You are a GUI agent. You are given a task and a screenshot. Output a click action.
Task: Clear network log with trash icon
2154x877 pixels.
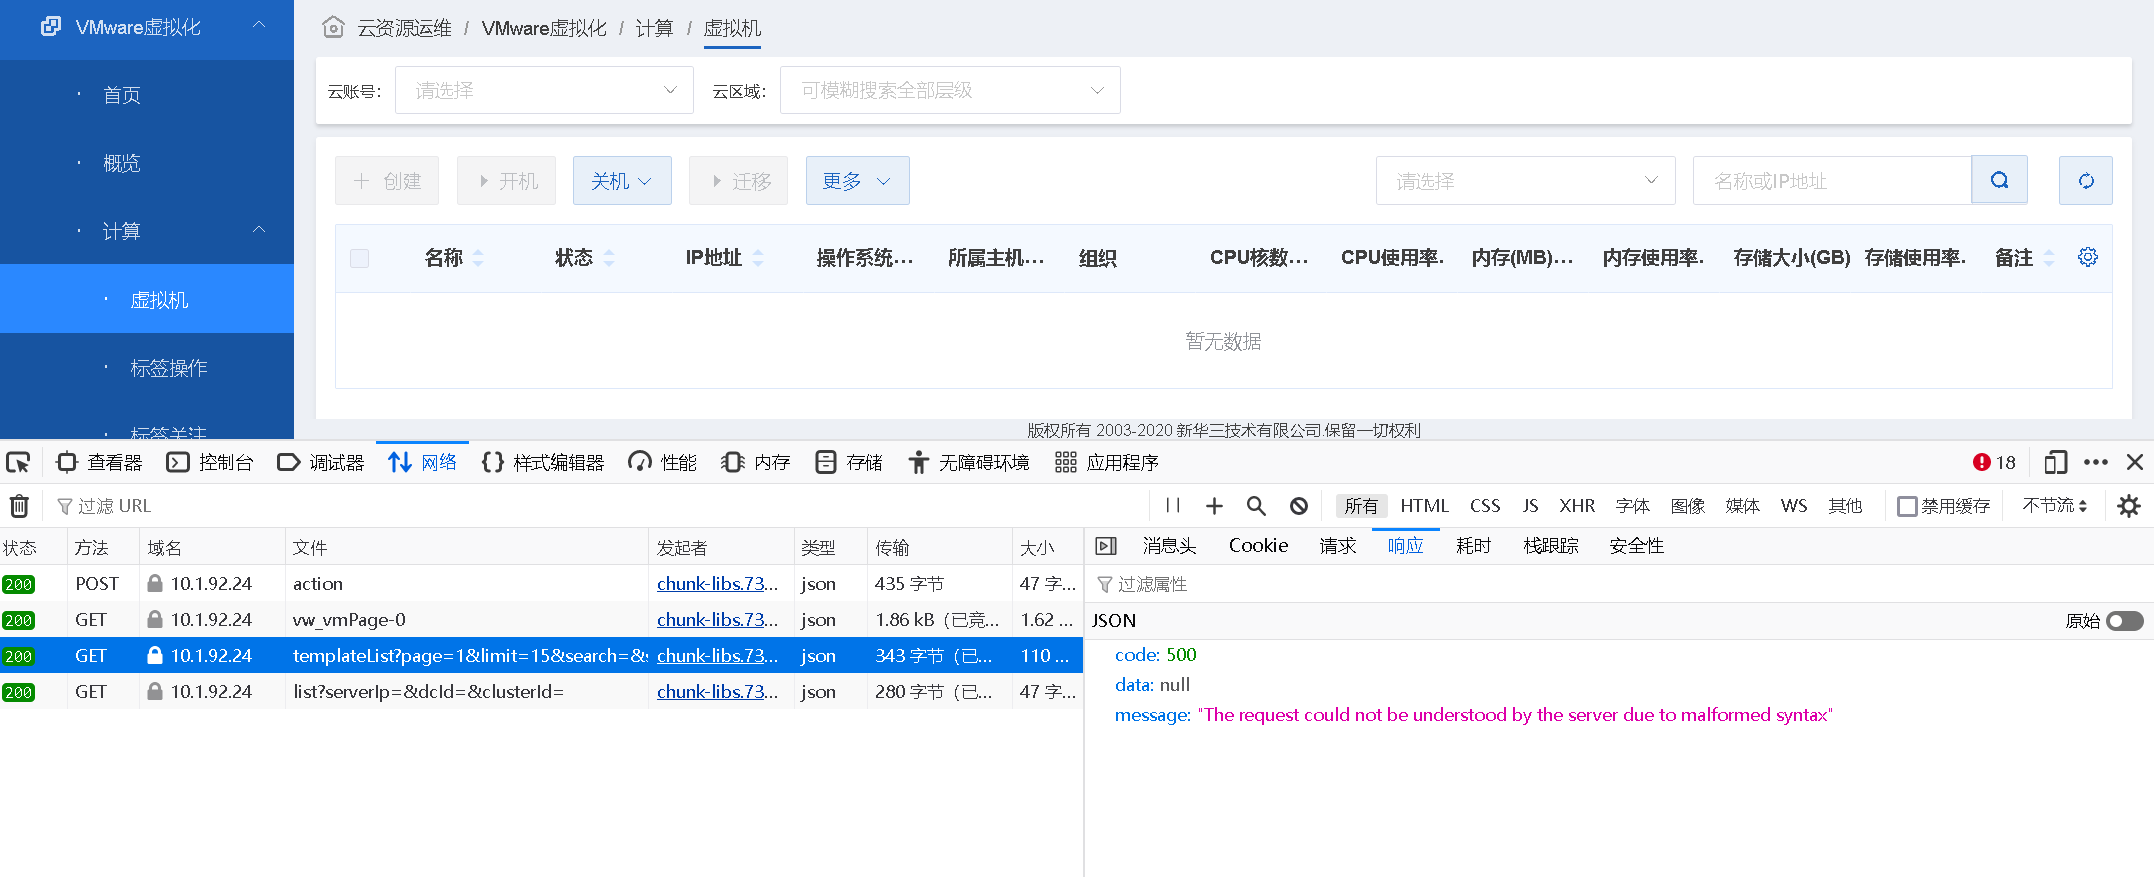pos(19,506)
